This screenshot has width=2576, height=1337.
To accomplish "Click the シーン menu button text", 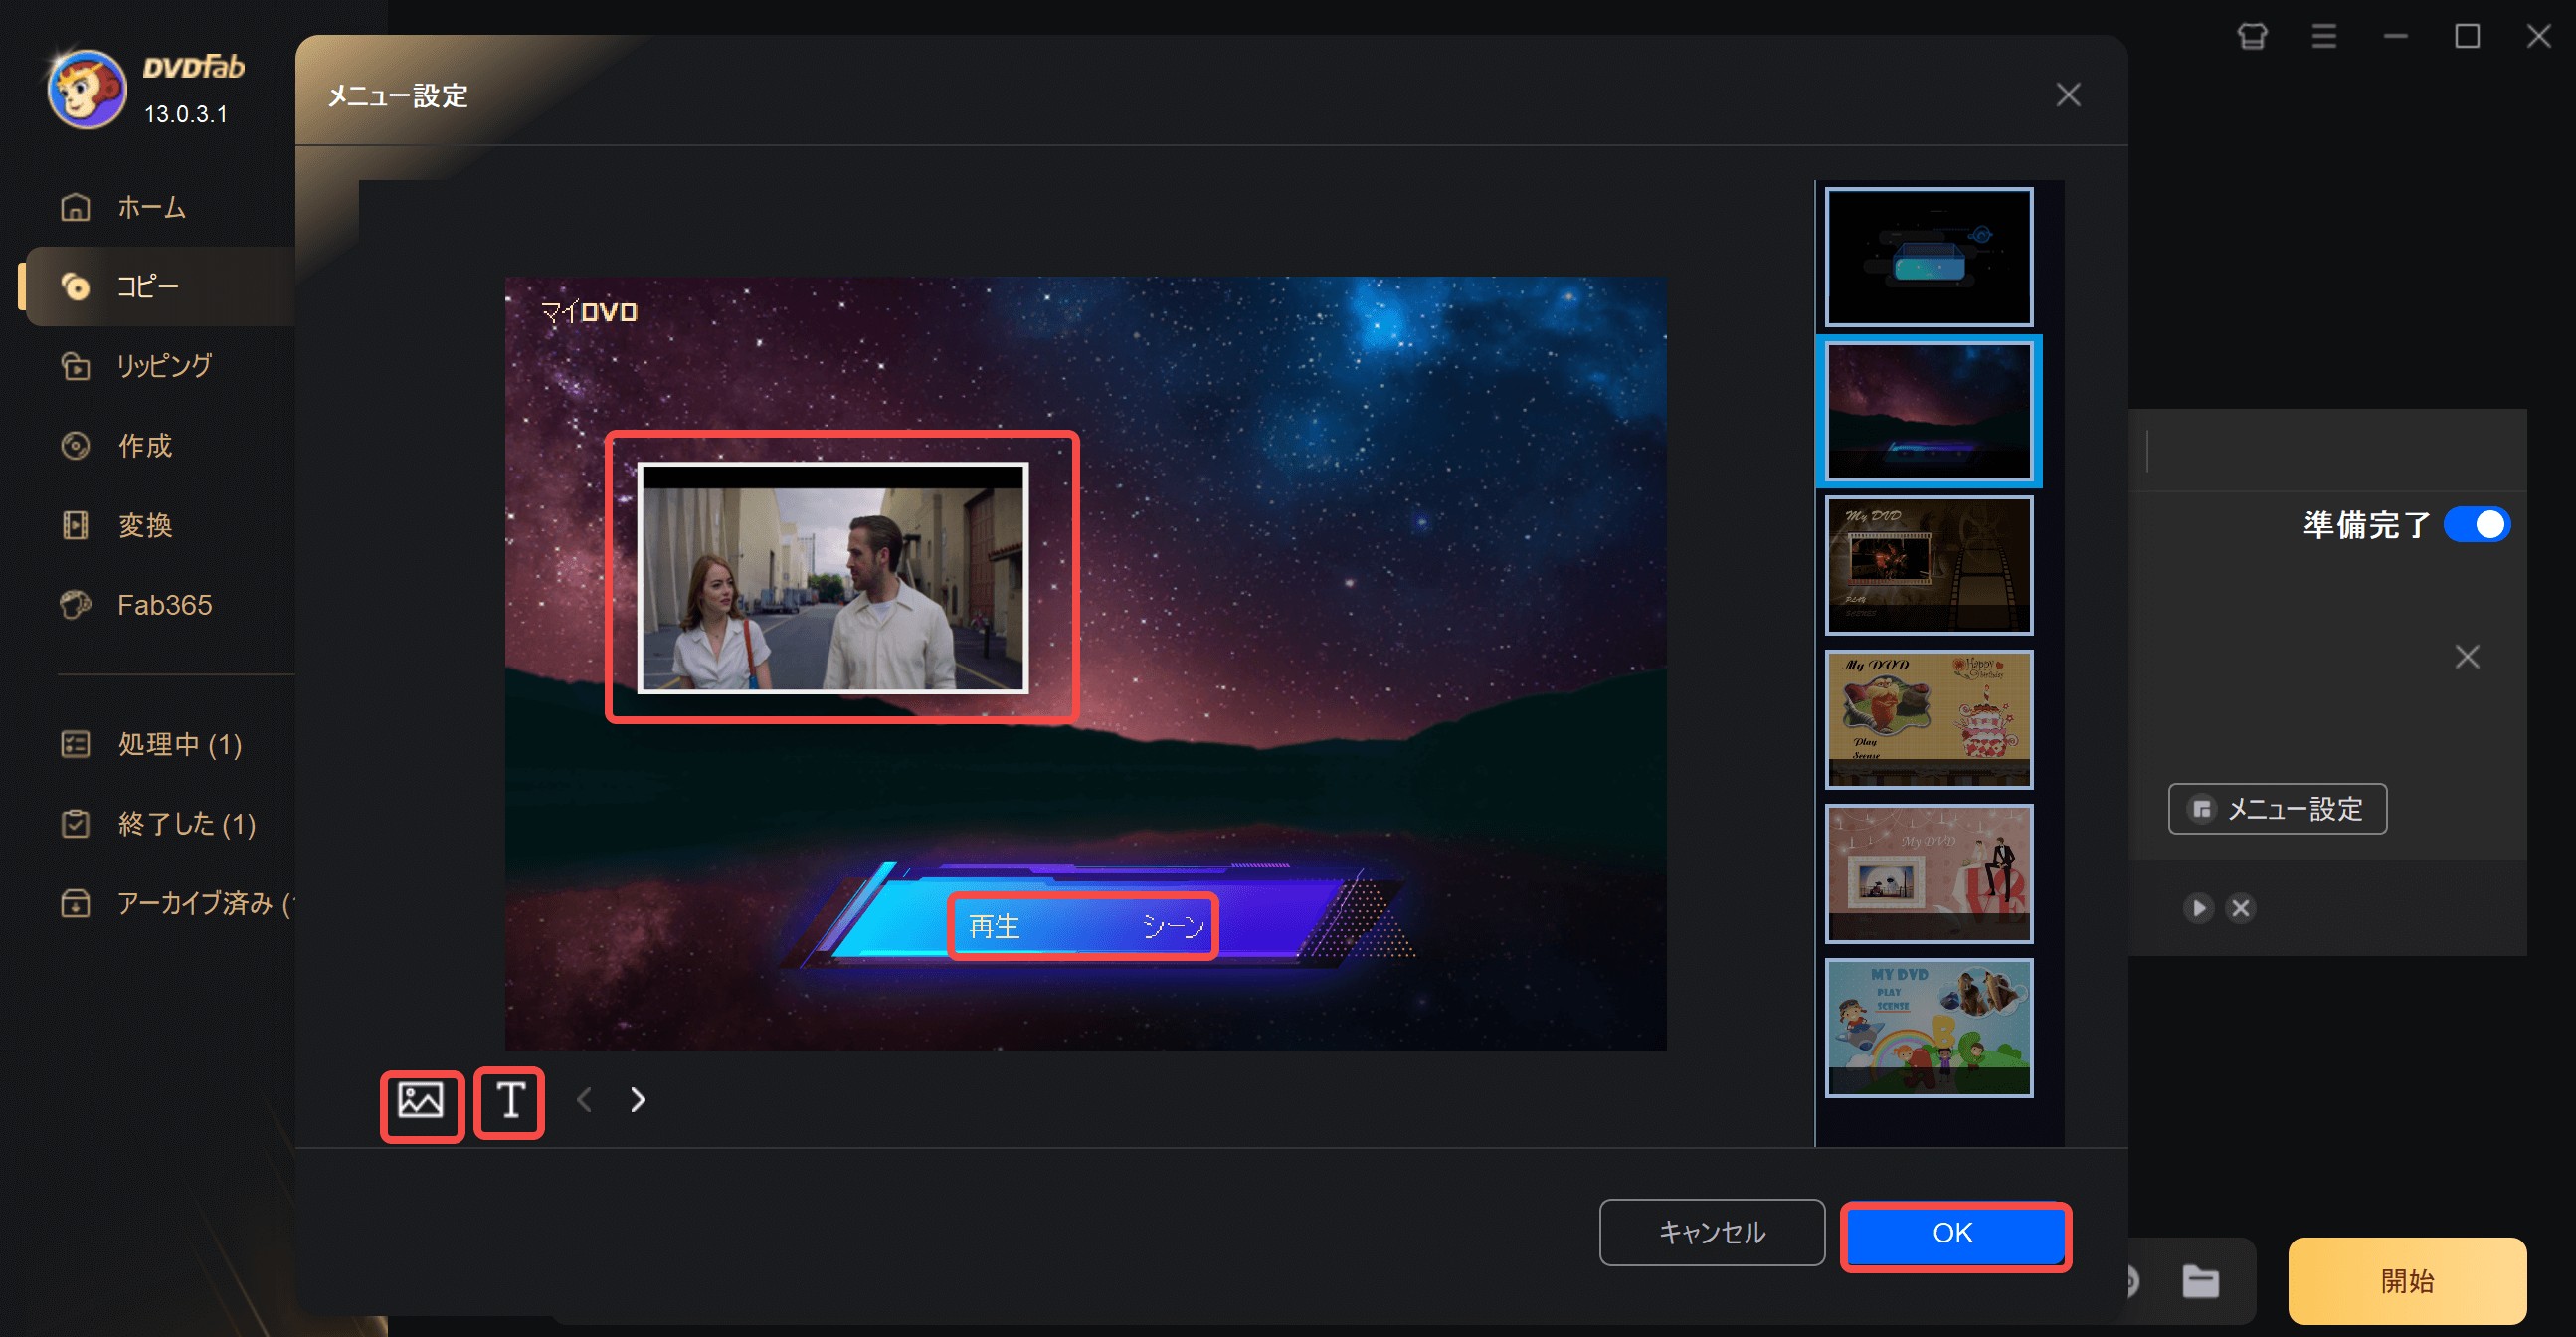I will (x=1173, y=926).
